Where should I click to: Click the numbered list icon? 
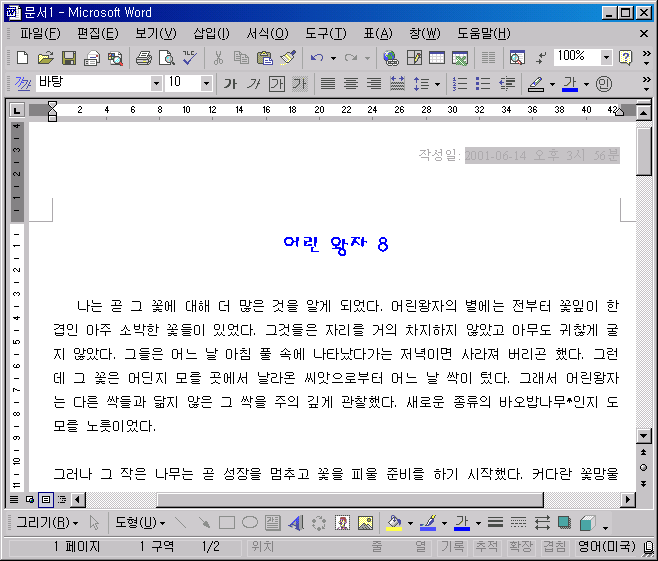[x=461, y=84]
